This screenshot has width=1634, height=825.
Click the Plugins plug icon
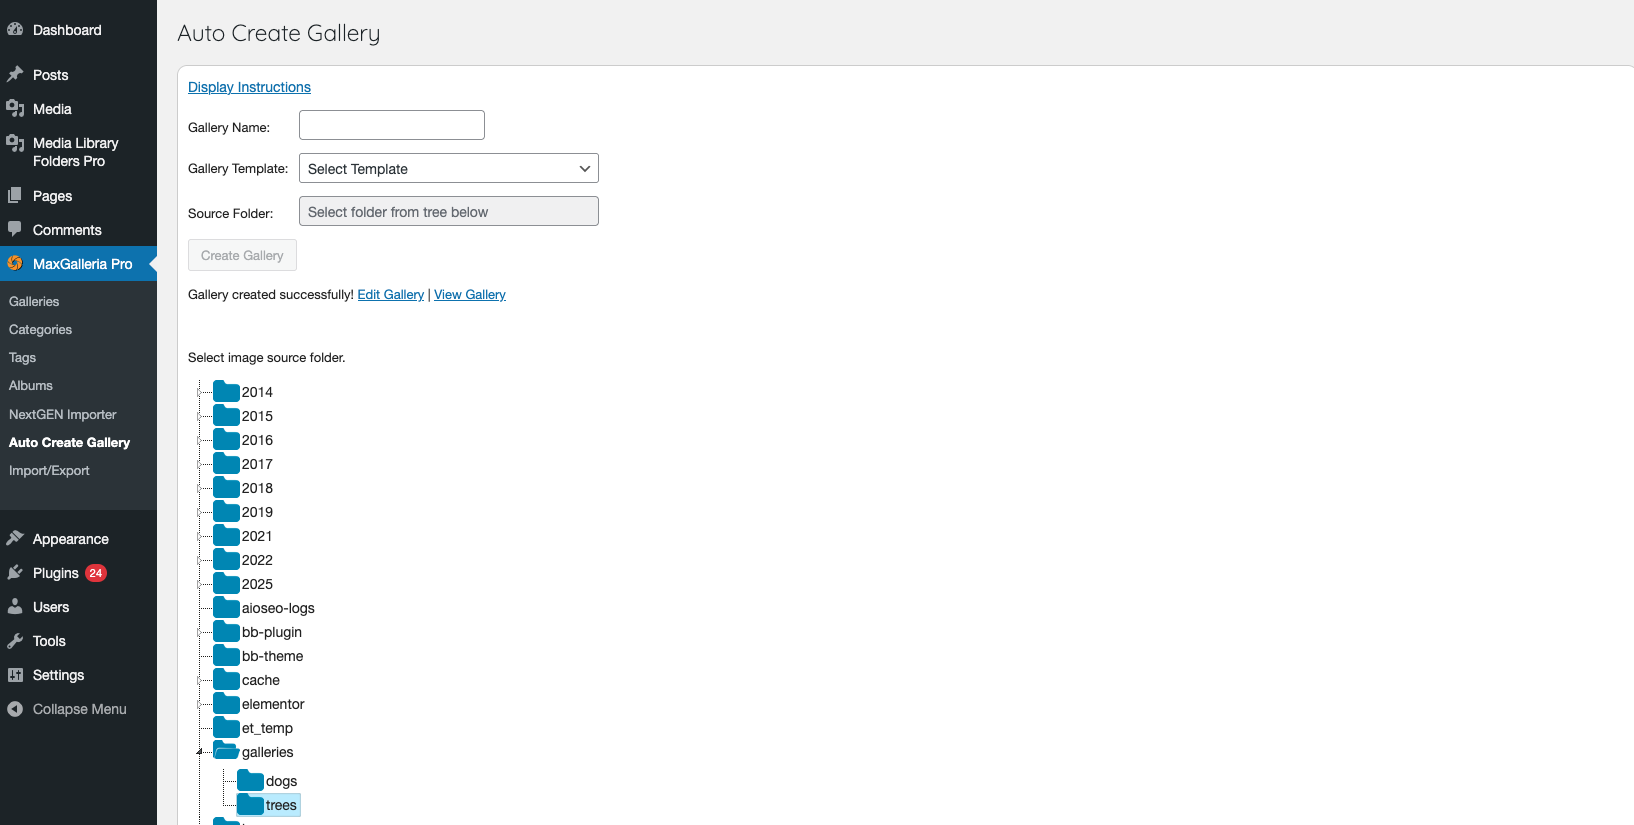(x=15, y=573)
